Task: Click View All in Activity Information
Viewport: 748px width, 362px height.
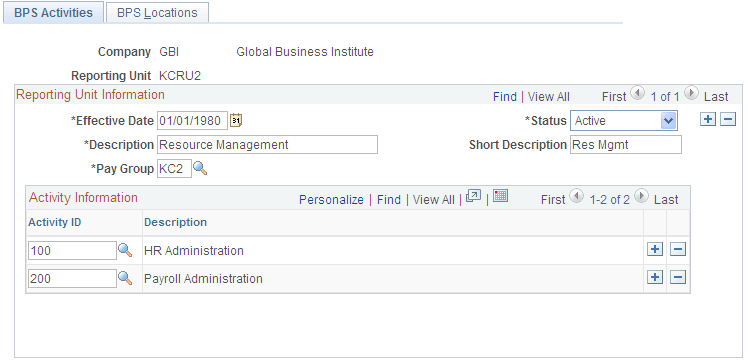Action: 434,200
